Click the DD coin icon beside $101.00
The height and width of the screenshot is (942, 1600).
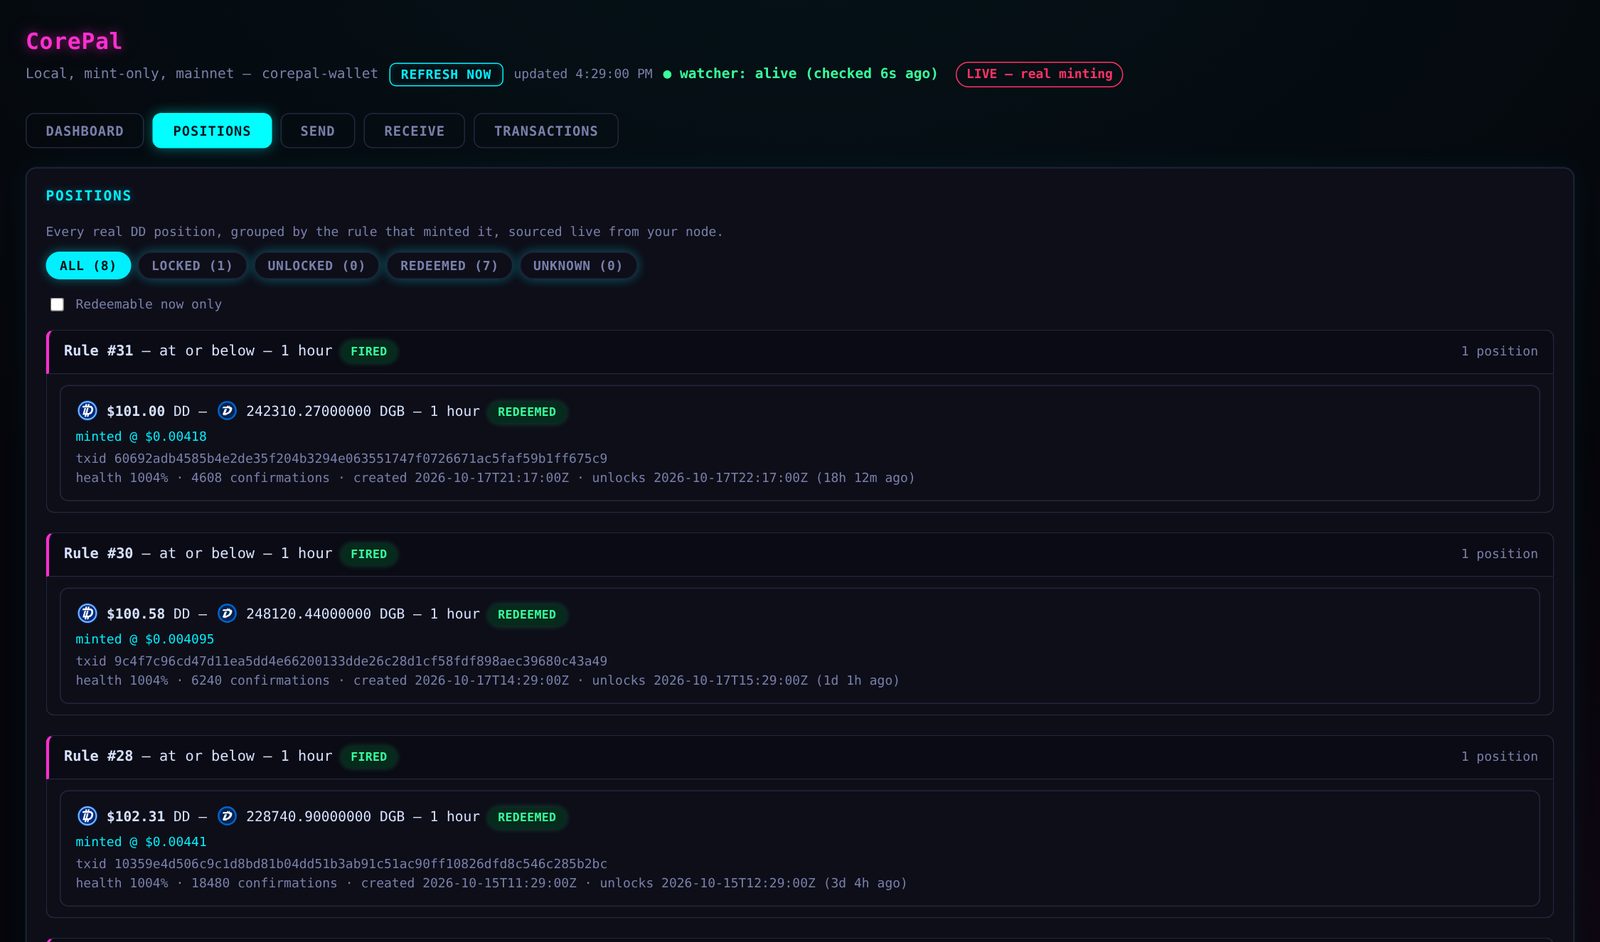[x=87, y=411]
